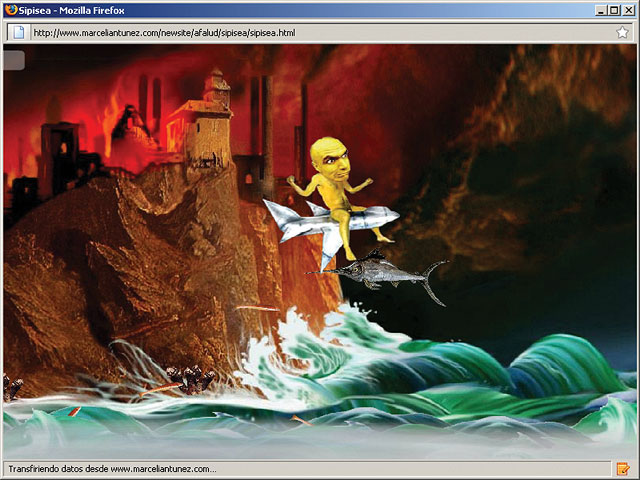
Task: Click the grey rounded button on the artwork
Action: 14,60
